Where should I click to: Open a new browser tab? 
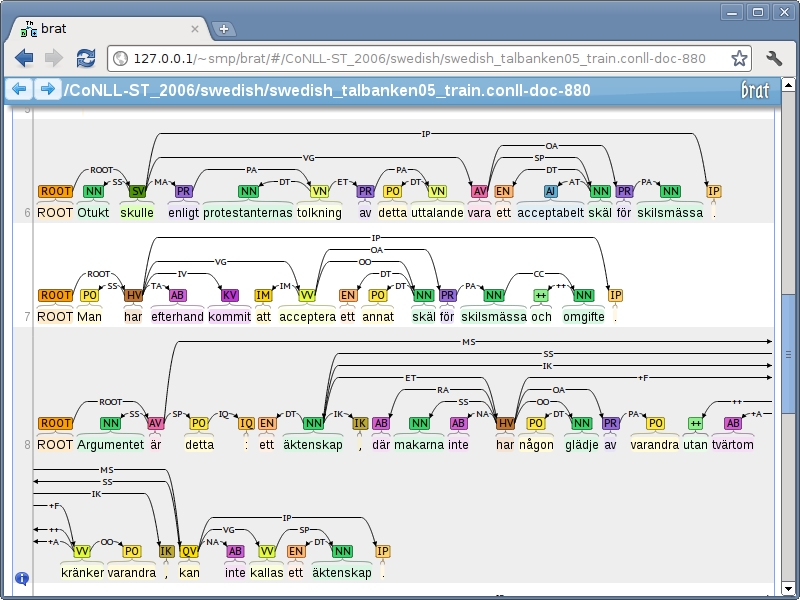(x=223, y=29)
